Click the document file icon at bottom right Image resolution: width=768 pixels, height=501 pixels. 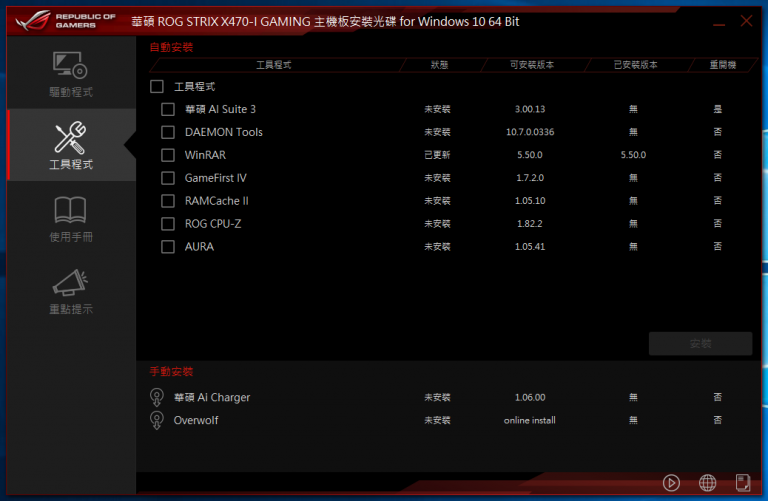743,483
